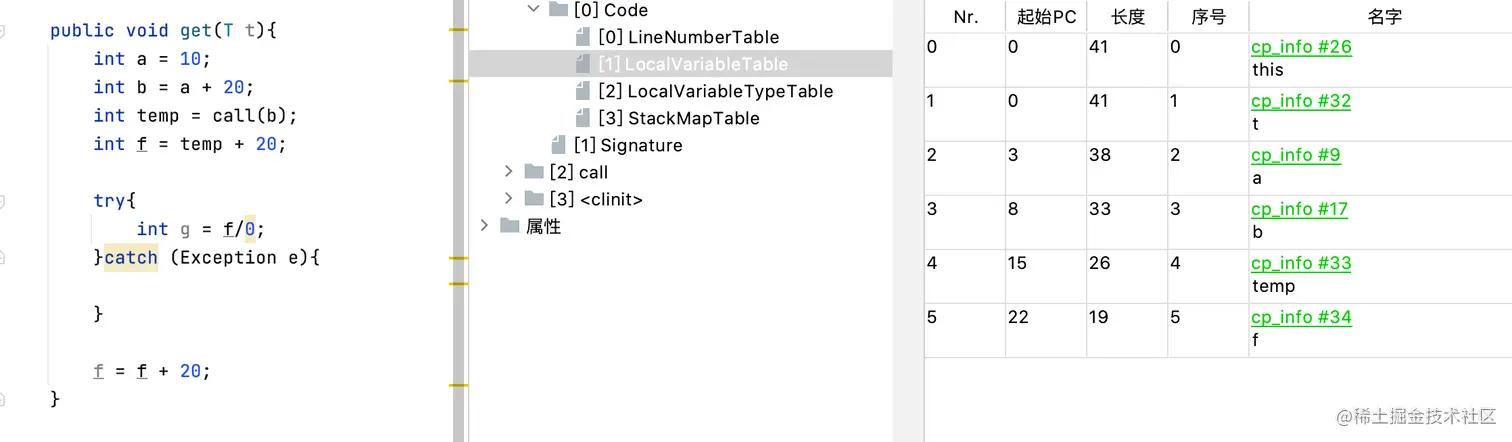Viewport: 1512px width, 442px height.
Task: Open the cp_info #26 link
Action: tap(1301, 47)
